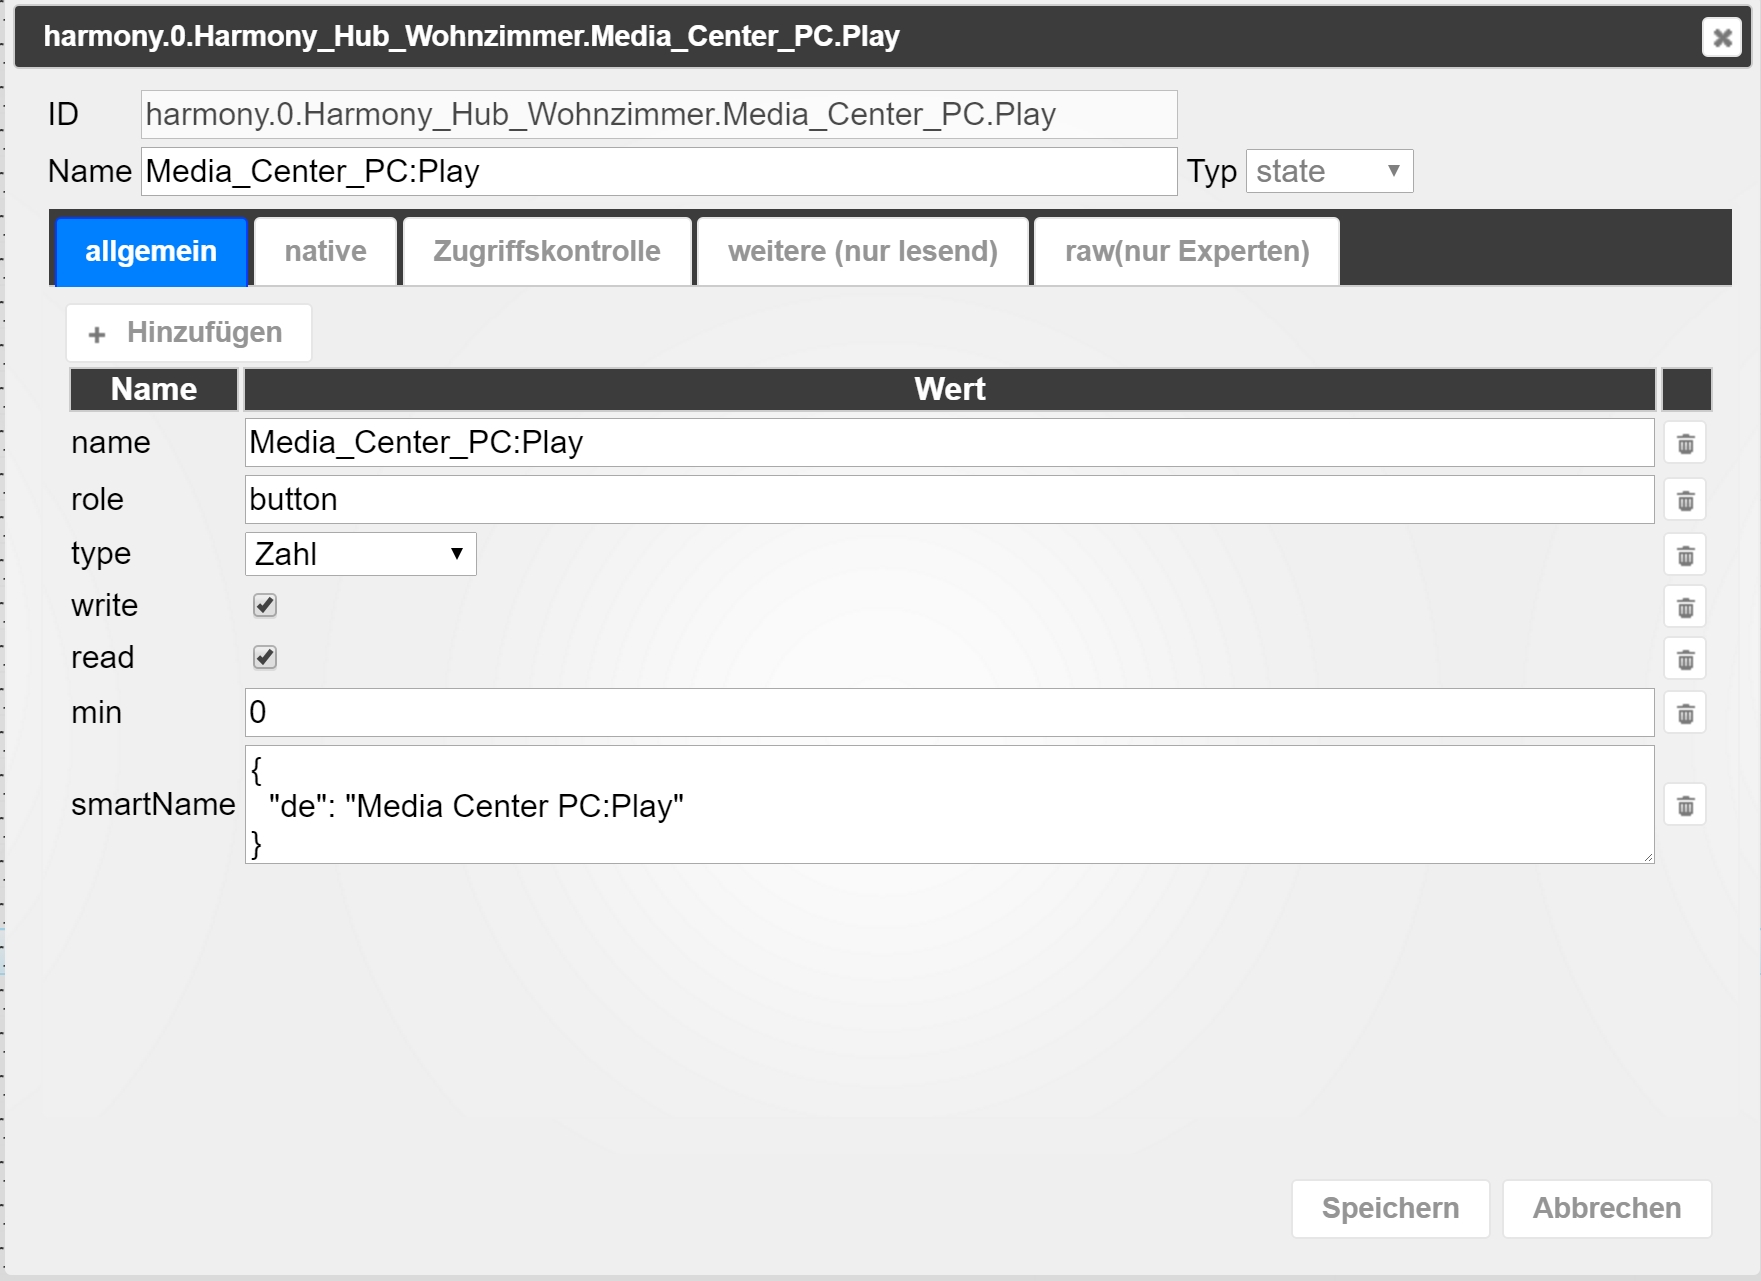Image resolution: width=1761 pixels, height=1281 pixels.
Task: Click the Wert column header
Action: click(x=950, y=389)
